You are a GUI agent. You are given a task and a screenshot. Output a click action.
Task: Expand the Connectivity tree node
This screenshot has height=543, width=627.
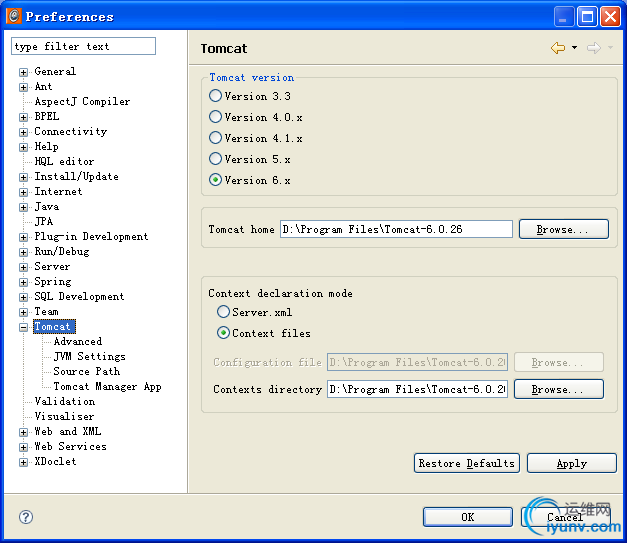coord(24,132)
